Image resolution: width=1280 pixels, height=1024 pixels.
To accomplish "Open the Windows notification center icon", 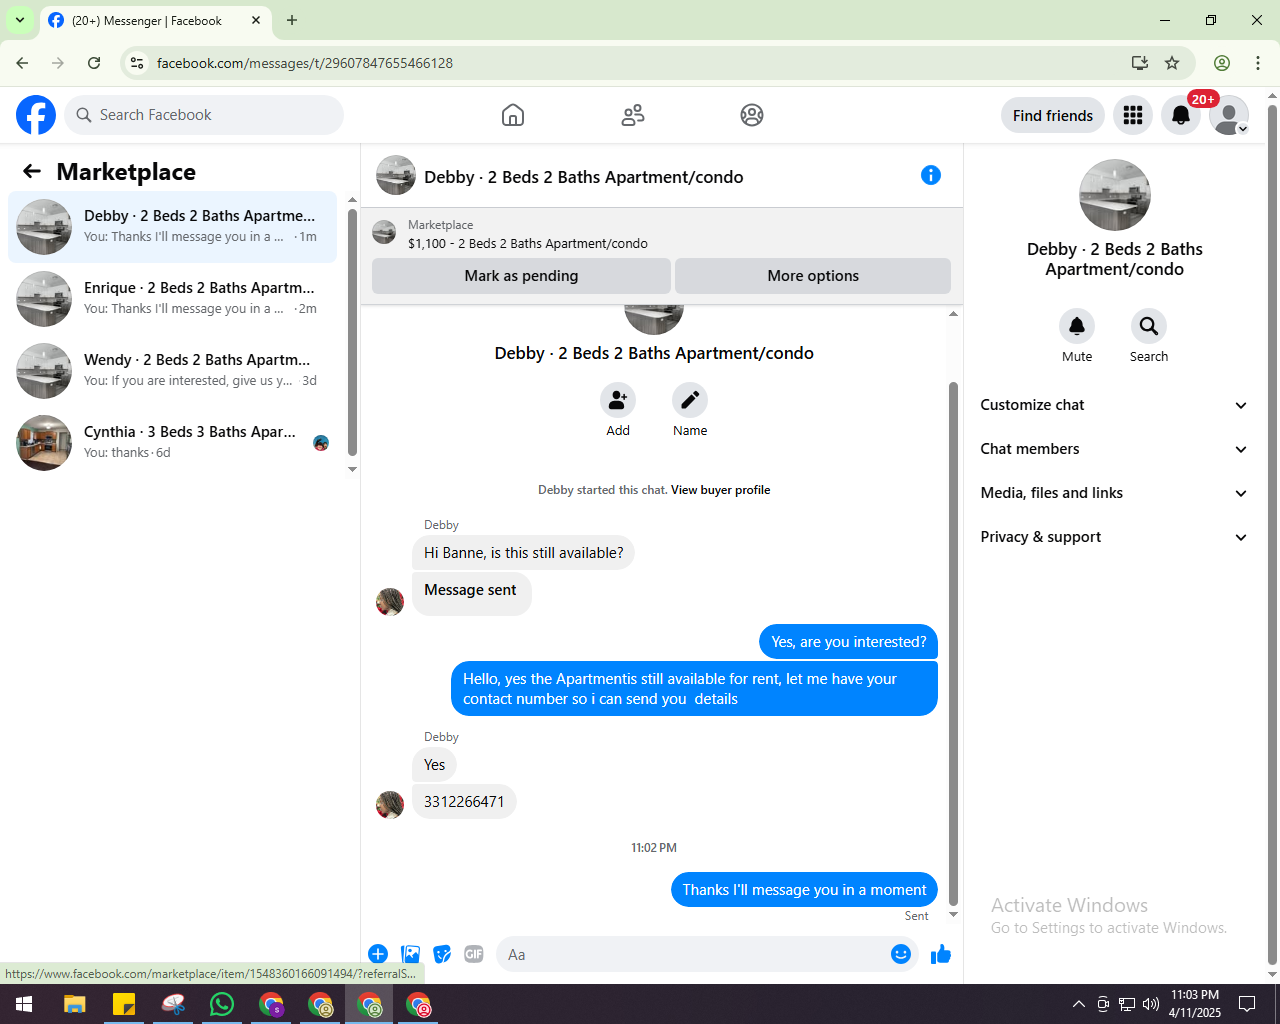I will [1247, 1004].
